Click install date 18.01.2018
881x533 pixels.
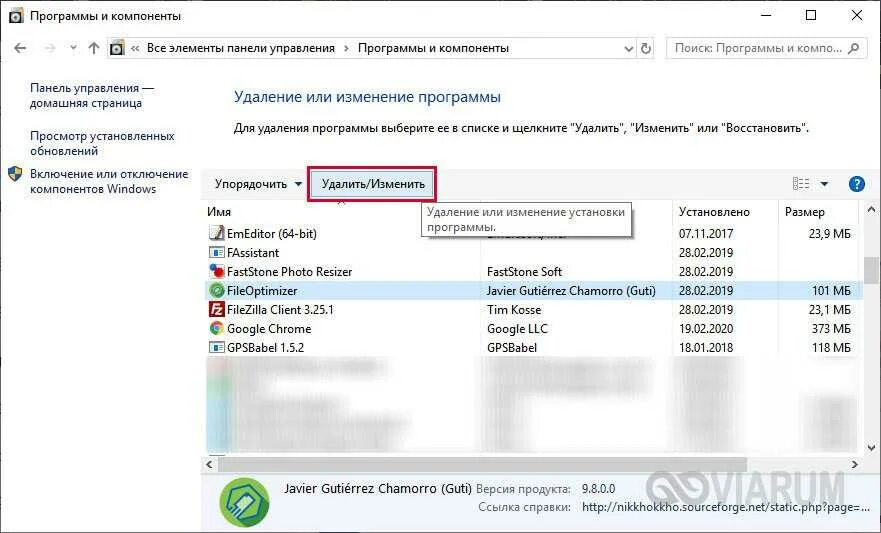point(706,348)
